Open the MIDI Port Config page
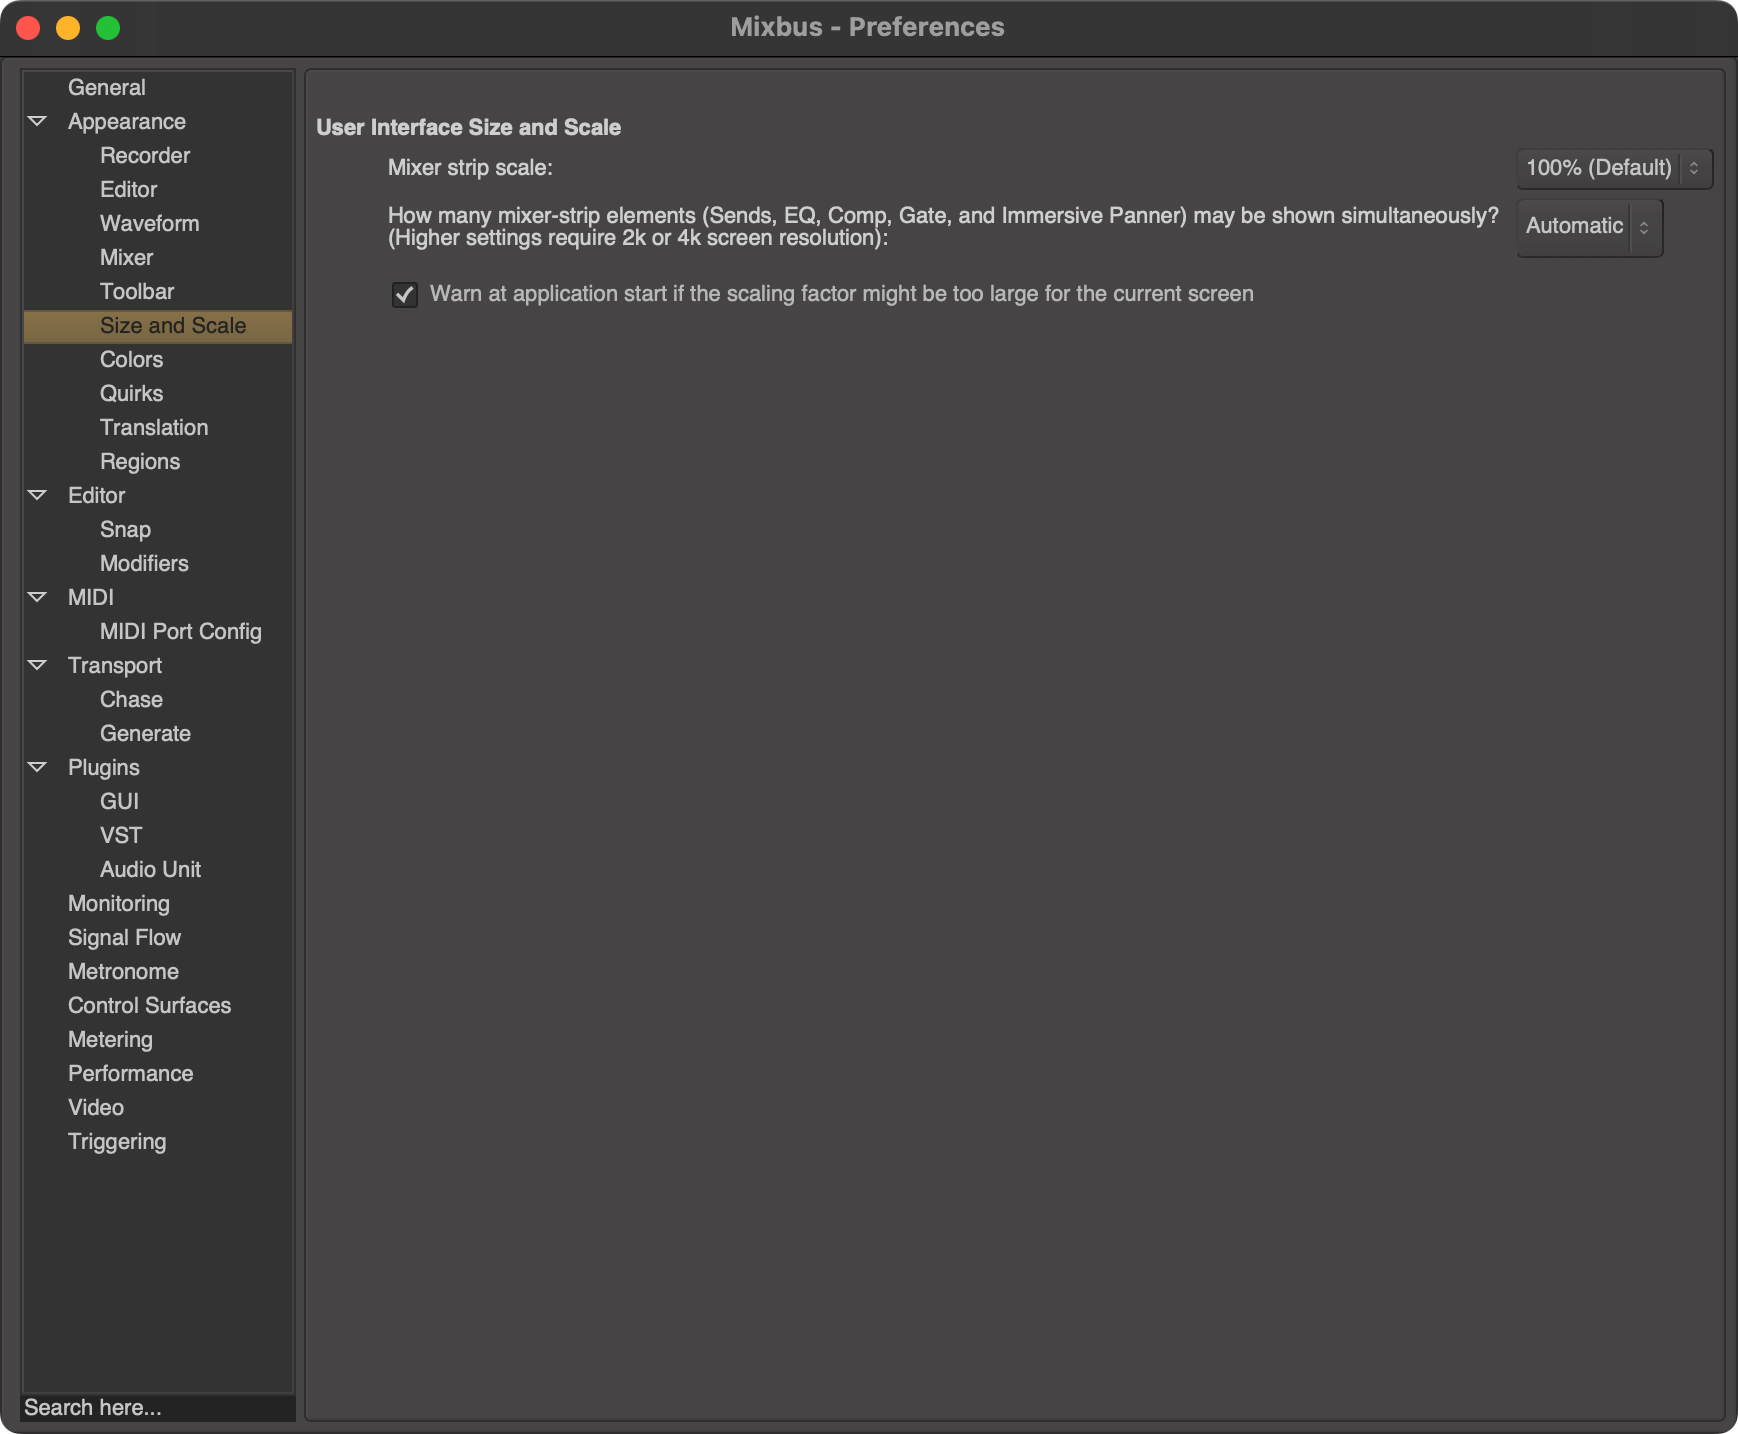 [x=180, y=631]
